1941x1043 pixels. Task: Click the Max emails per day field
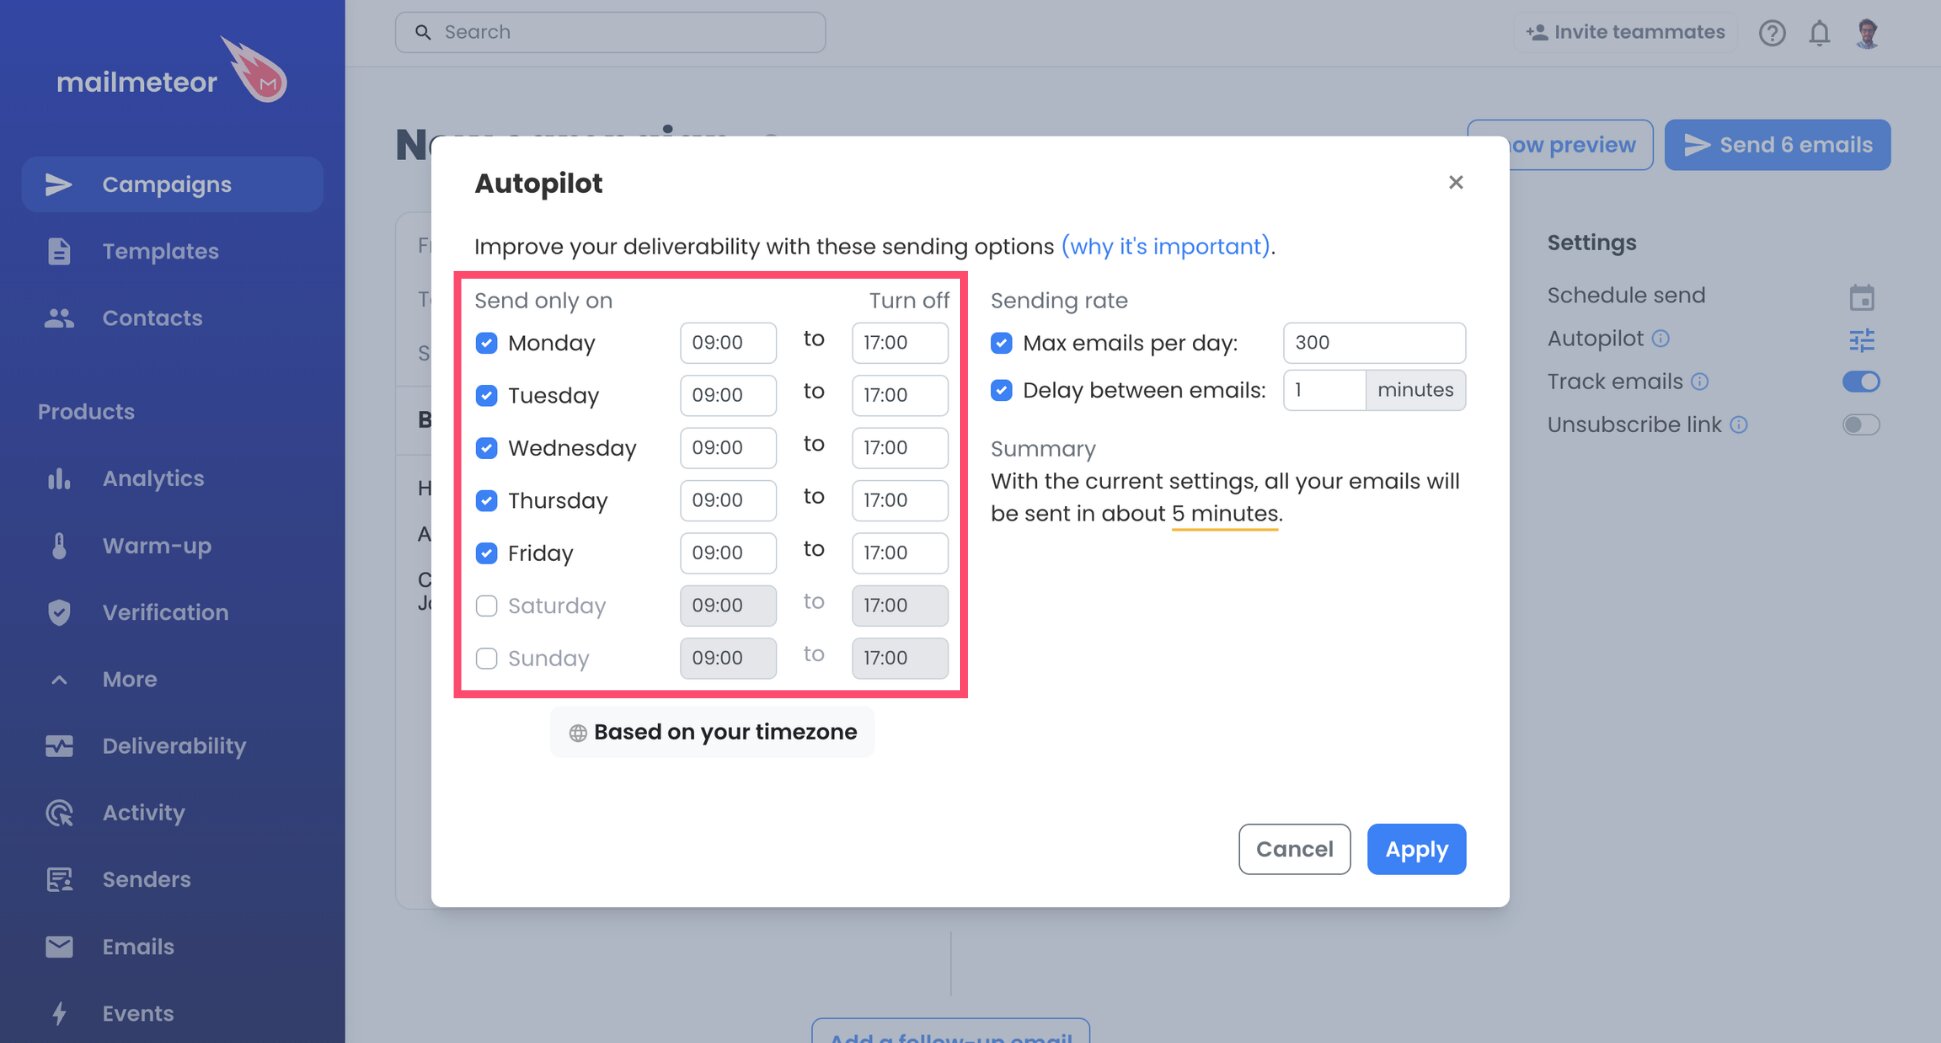pos(1374,343)
